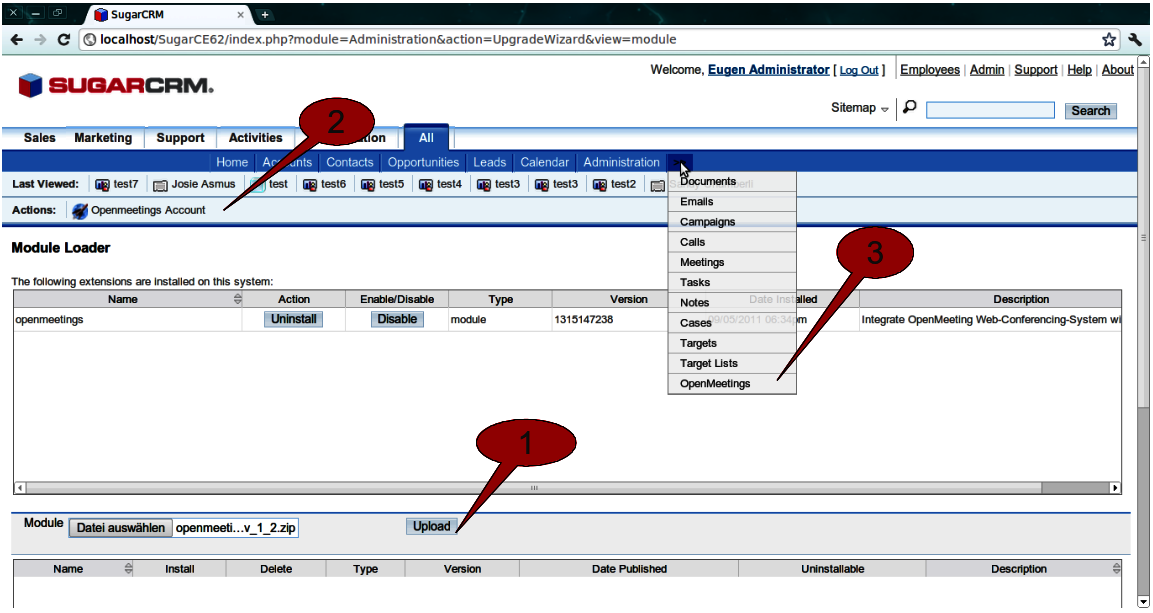The height and width of the screenshot is (613, 1153).
Task: Sort installed extensions by Name
Action: [x=238, y=298]
